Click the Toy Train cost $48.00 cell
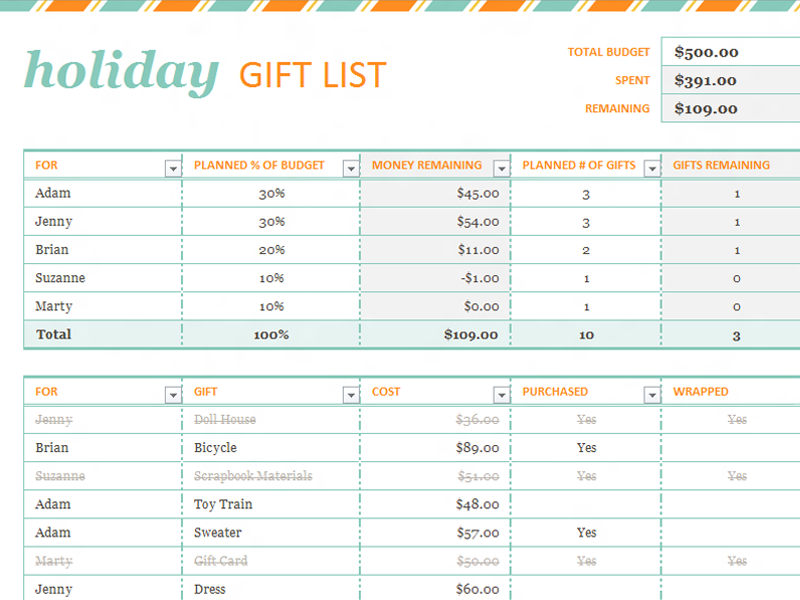 435,505
